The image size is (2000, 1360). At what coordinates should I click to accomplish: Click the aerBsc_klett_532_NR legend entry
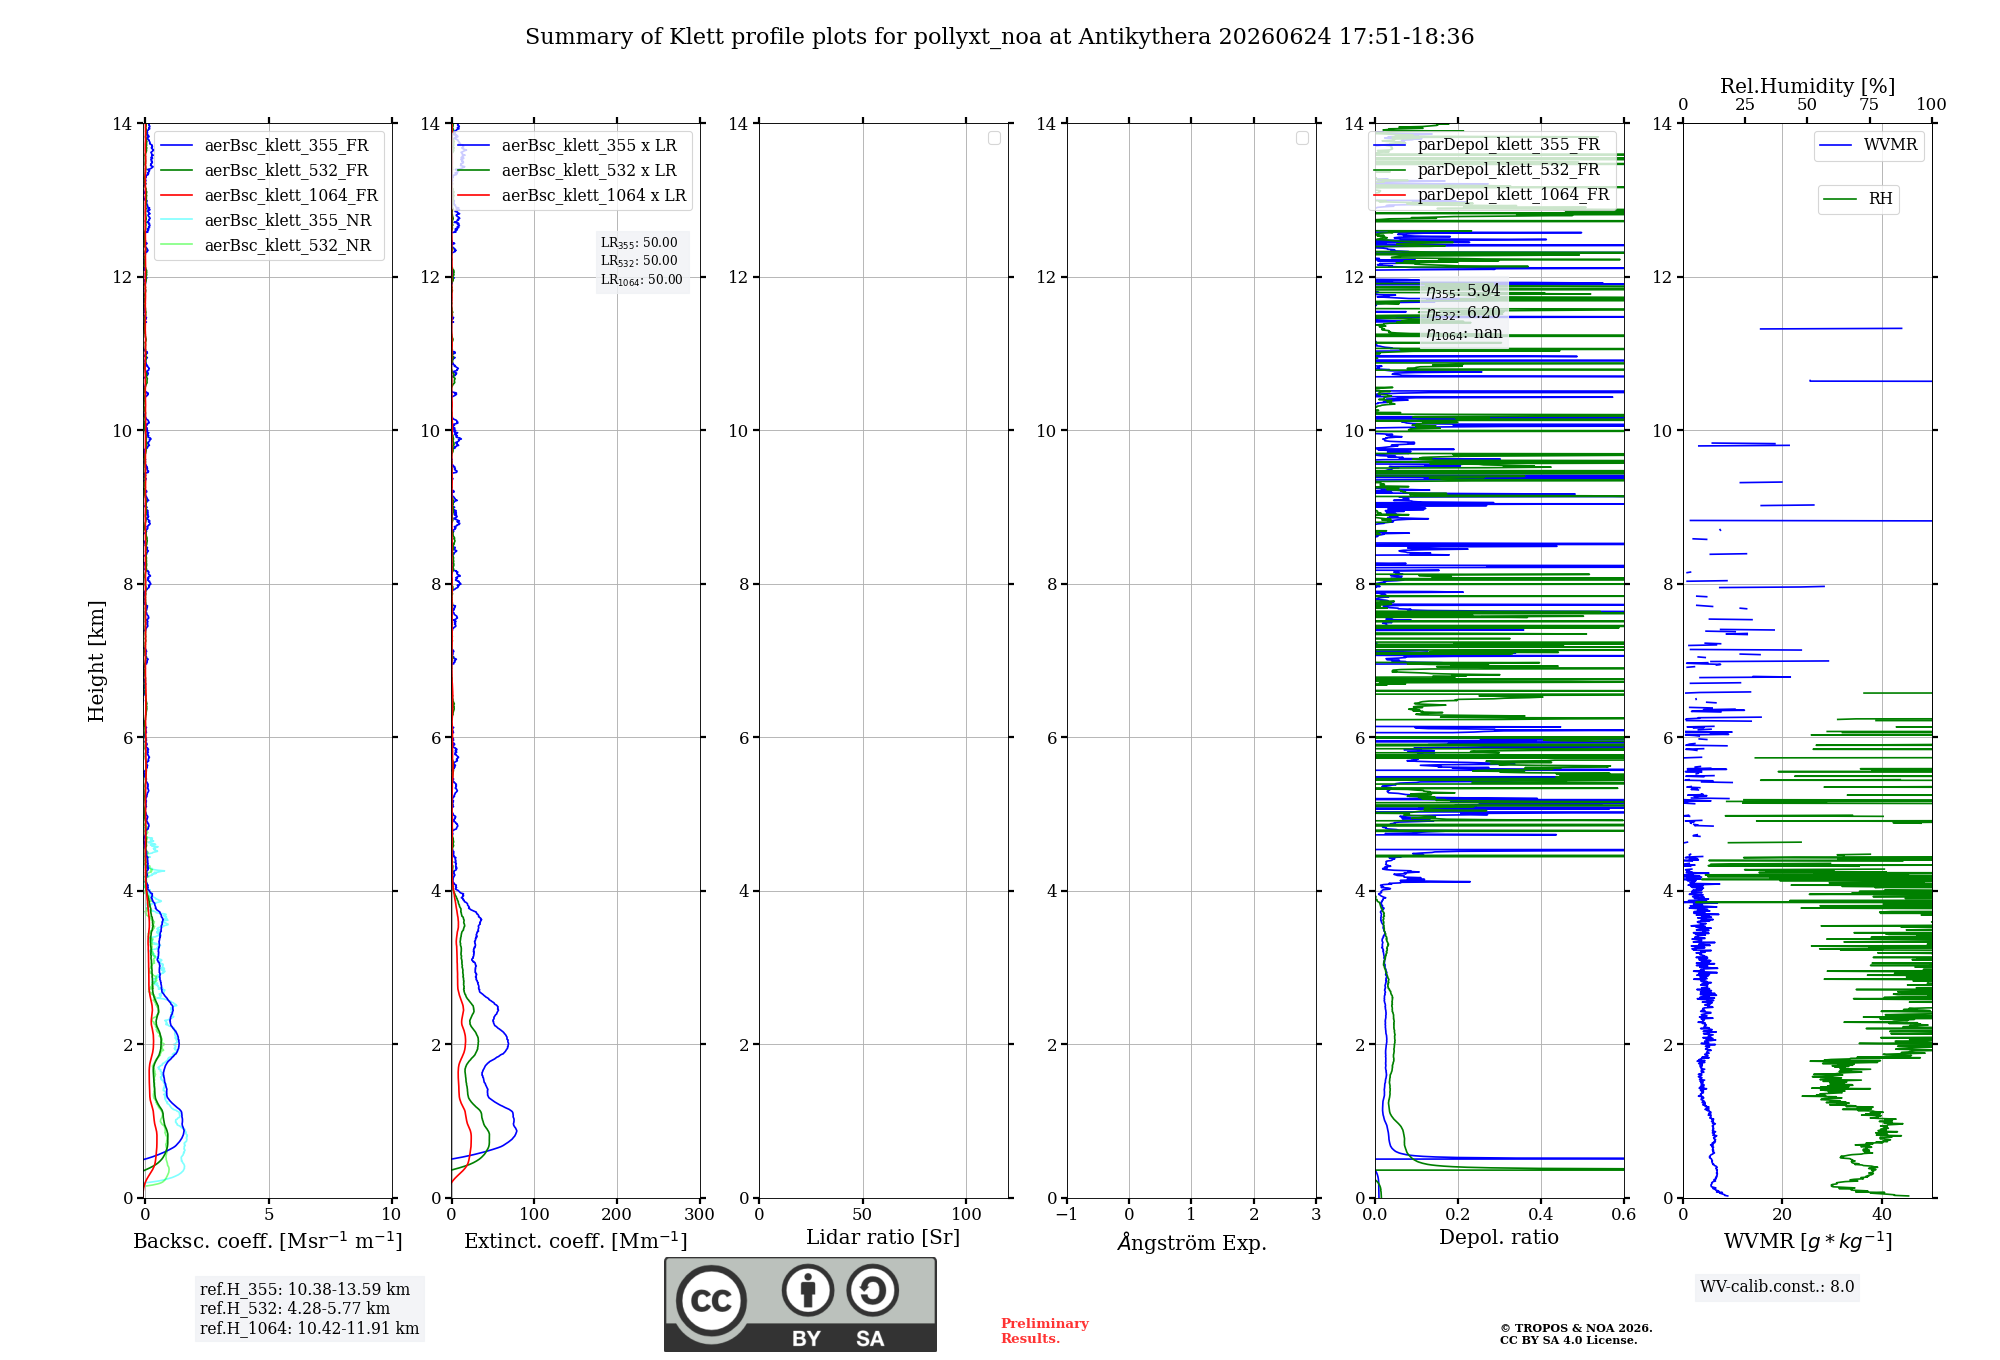265,246
